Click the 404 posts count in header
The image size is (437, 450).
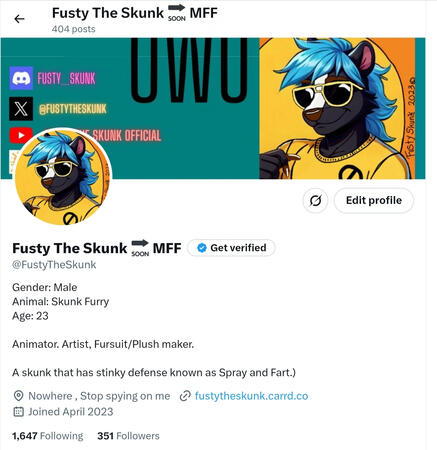click(x=73, y=29)
